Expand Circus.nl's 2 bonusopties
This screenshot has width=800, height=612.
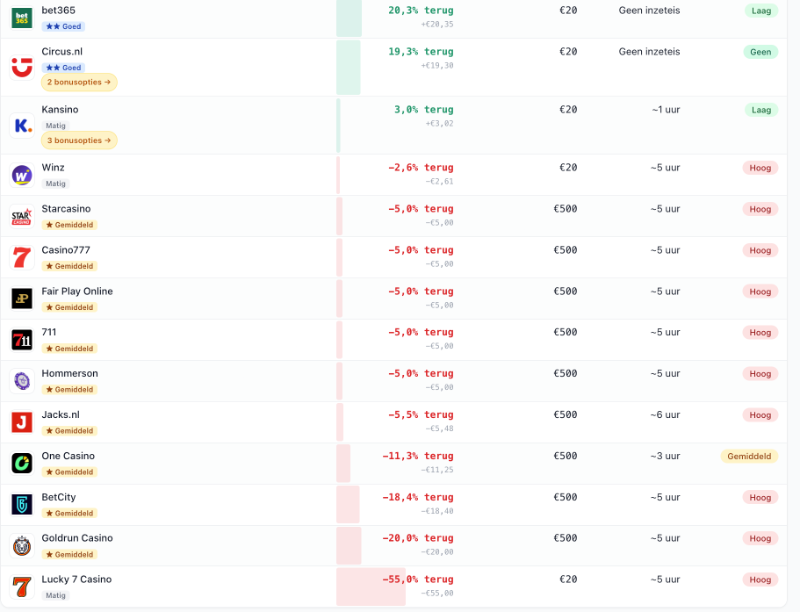point(79,82)
